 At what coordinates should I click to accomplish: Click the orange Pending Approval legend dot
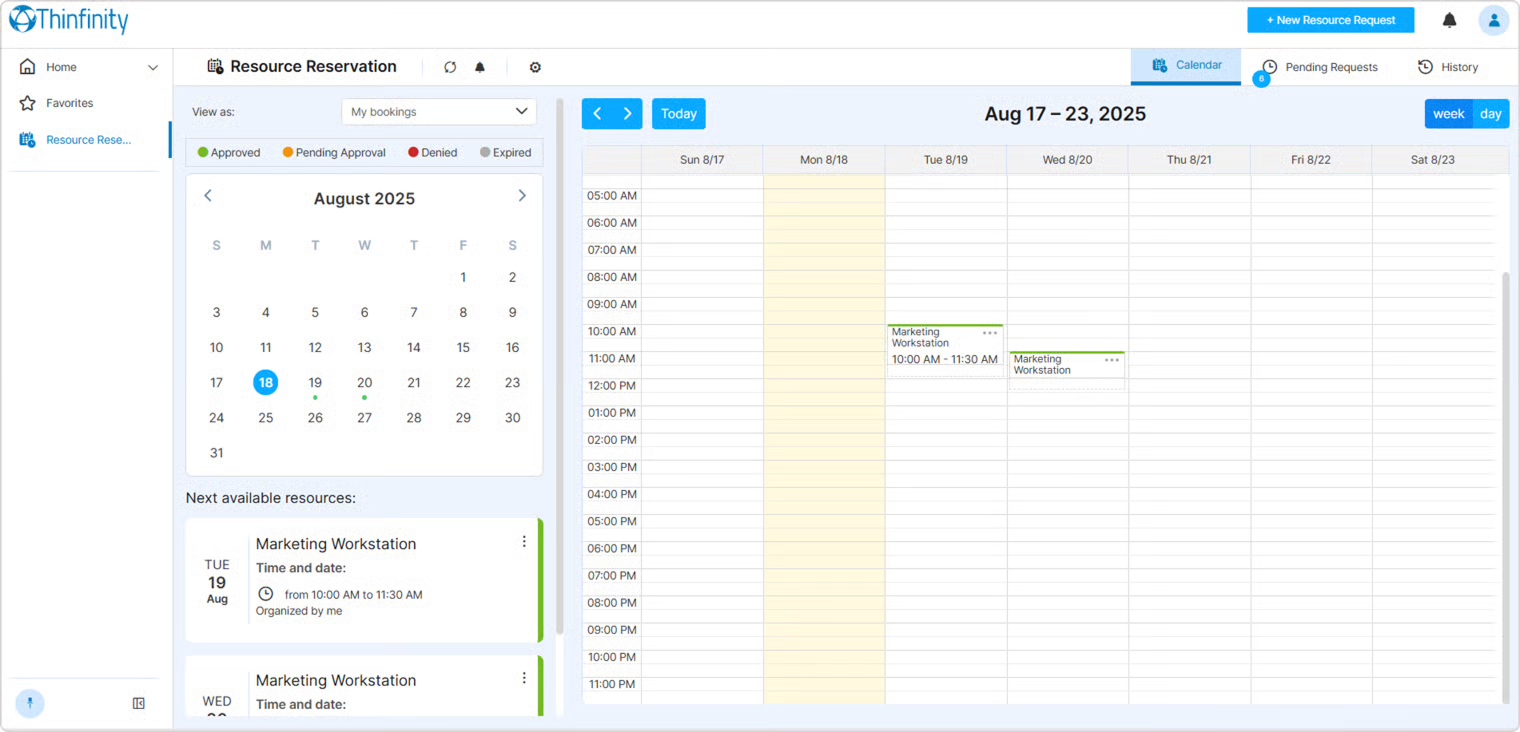[x=288, y=153]
